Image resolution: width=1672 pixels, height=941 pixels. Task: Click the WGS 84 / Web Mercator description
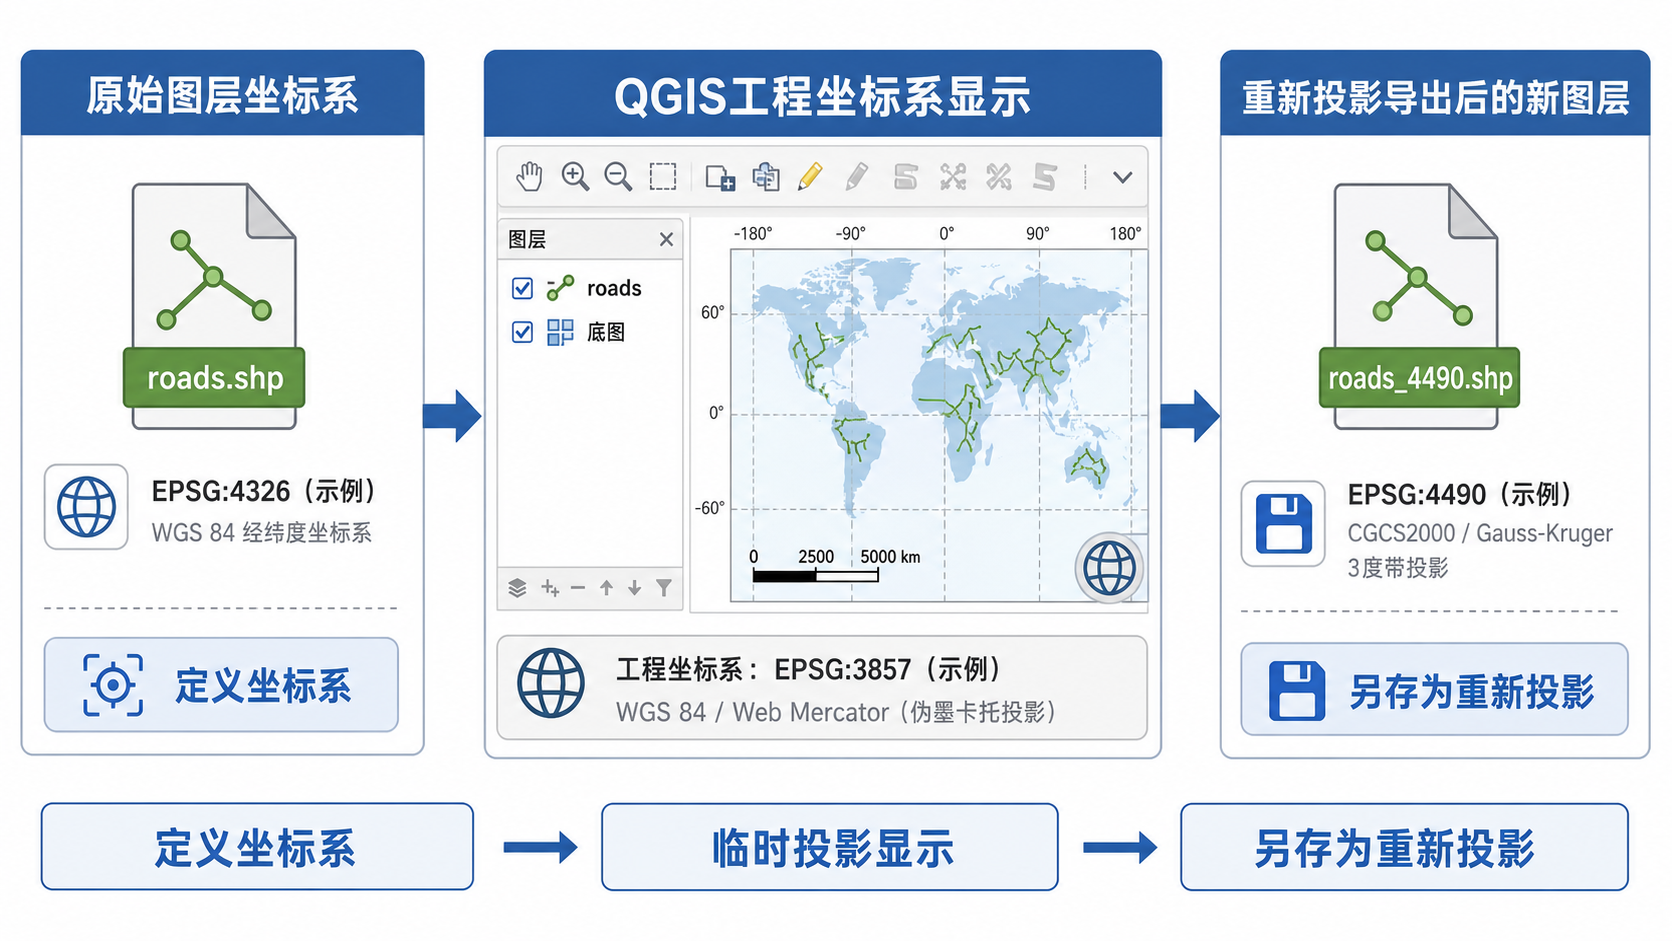tap(837, 712)
